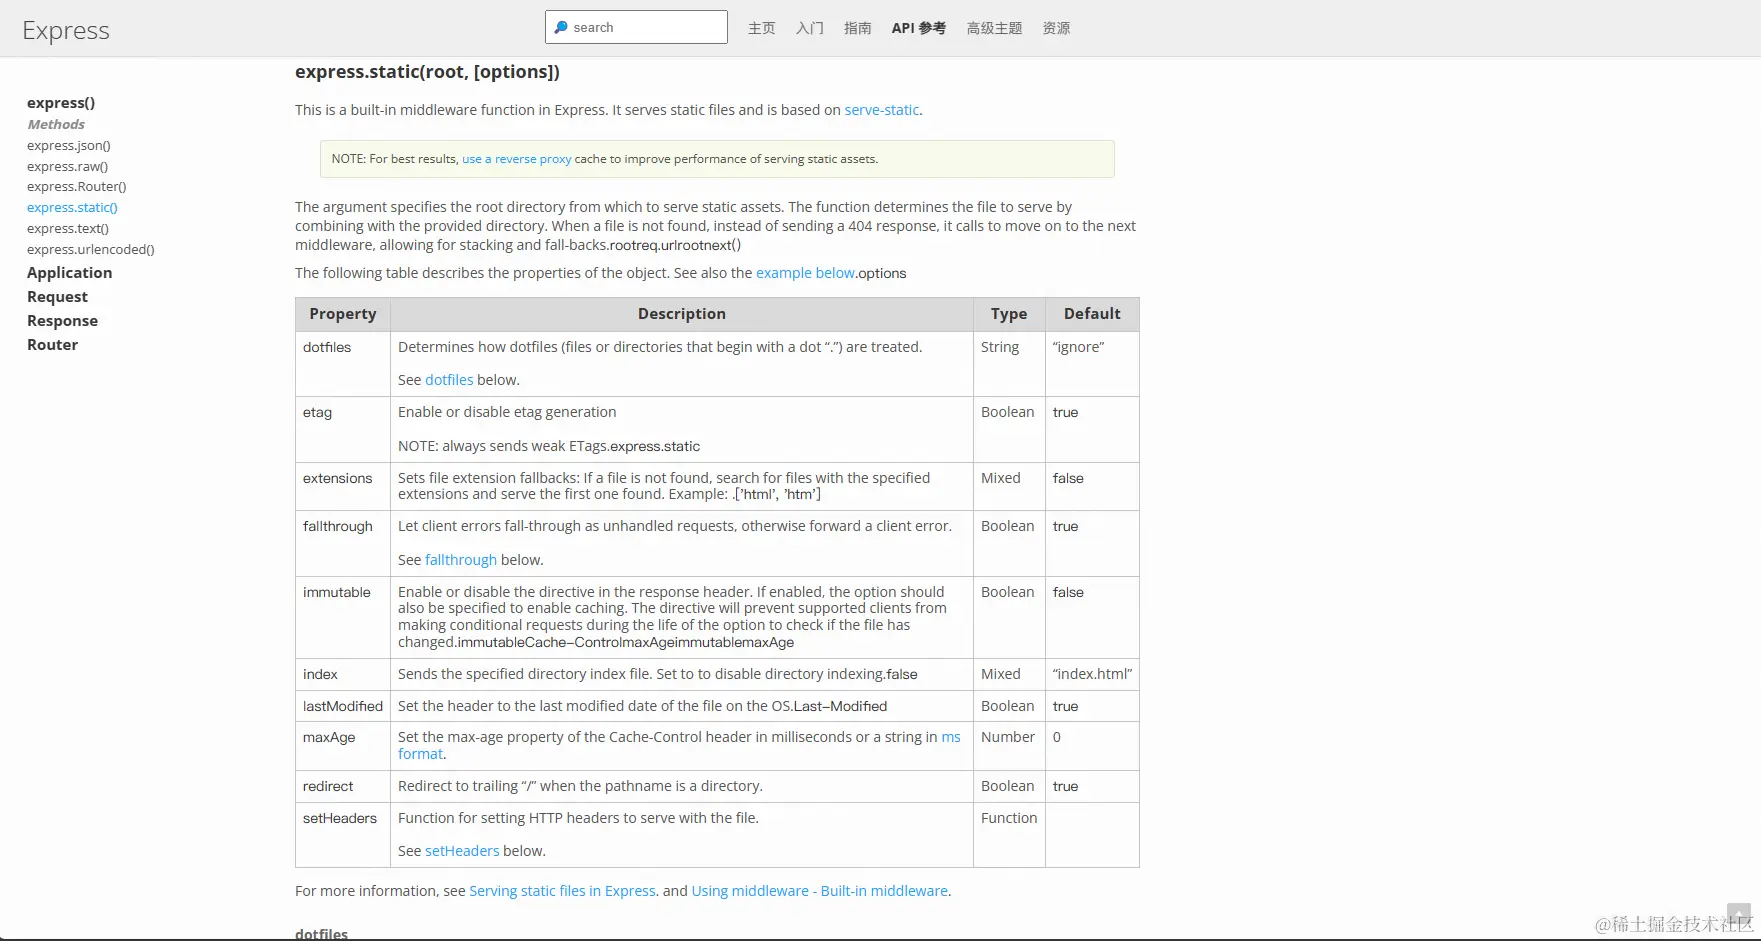
Task: Follow setHeaders link in table
Action: click(462, 851)
